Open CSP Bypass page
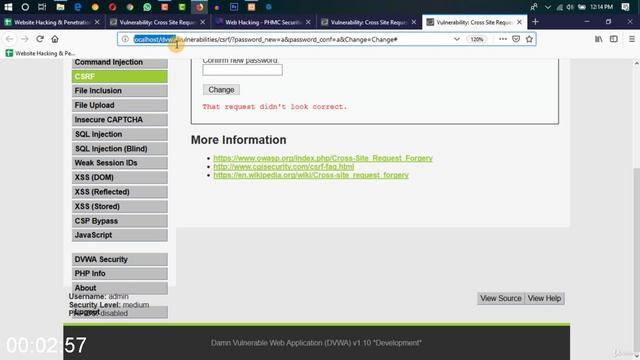The height and width of the screenshot is (360, 640). 120,221
